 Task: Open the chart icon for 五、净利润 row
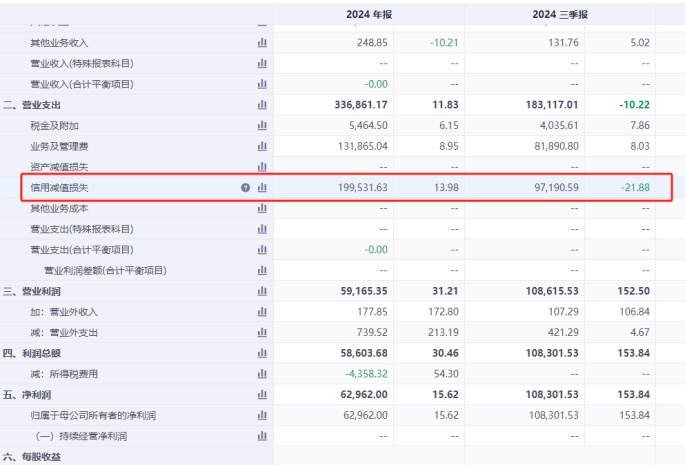(x=262, y=394)
